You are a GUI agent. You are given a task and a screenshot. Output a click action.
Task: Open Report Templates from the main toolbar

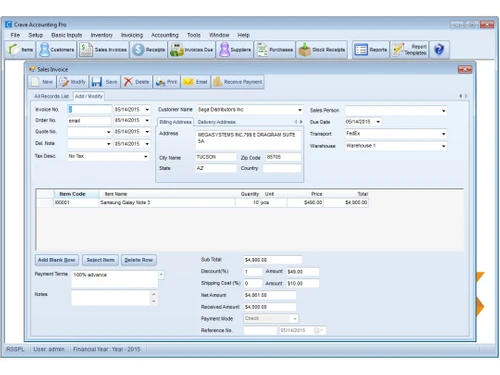(410, 50)
